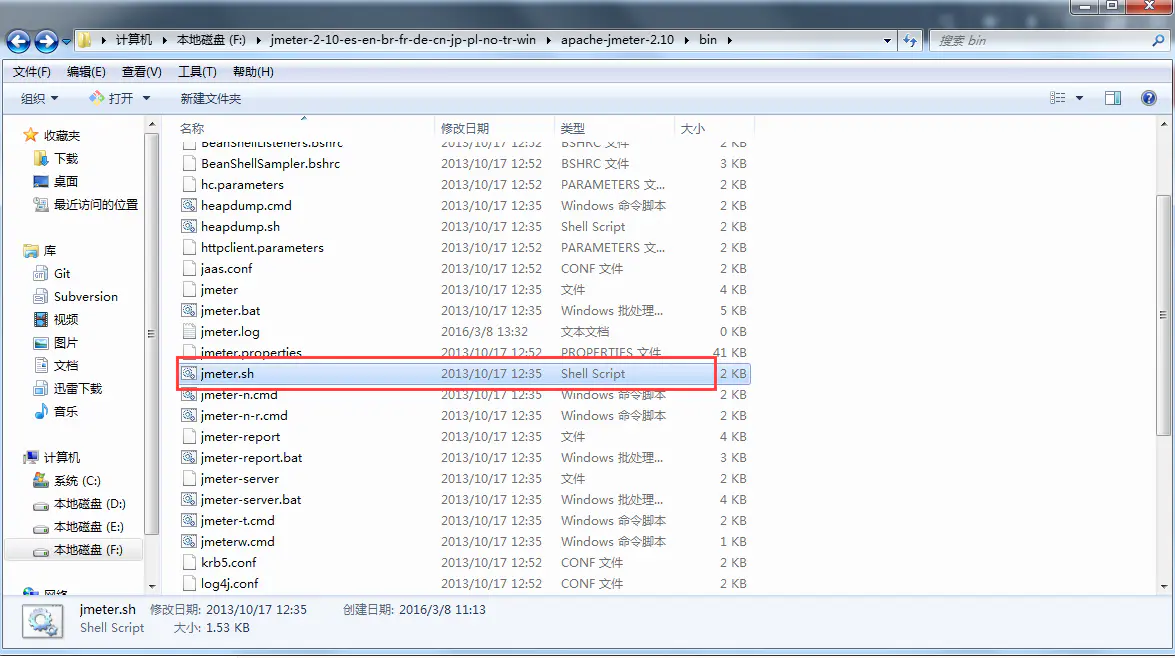Click the 打开 toolbar button
1175x658 pixels.
pyautogui.click(x=111, y=98)
